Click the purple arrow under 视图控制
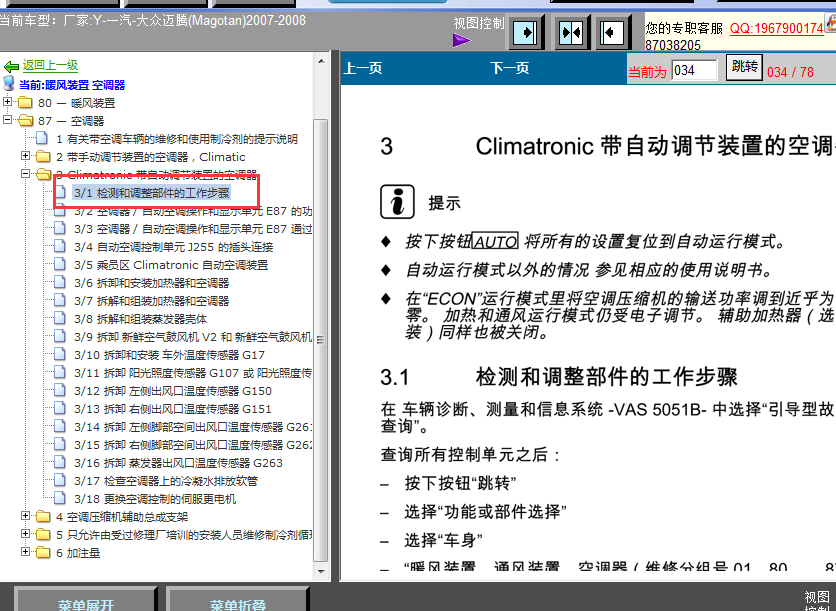The width and height of the screenshot is (836, 611). click(x=462, y=40)
